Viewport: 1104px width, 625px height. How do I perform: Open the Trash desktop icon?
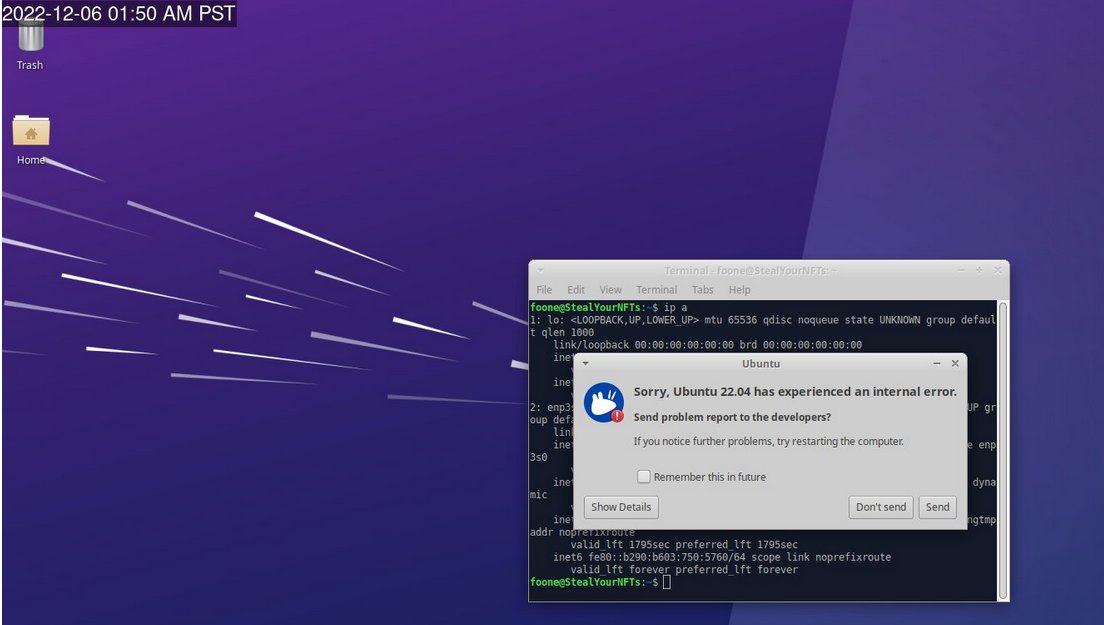tap(30, 35)
